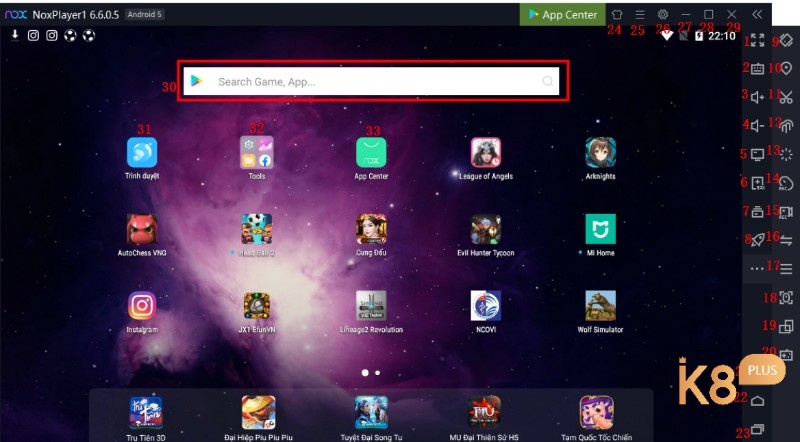Start the video recorder
Screen dimensions: 800x442
[786, 211]
